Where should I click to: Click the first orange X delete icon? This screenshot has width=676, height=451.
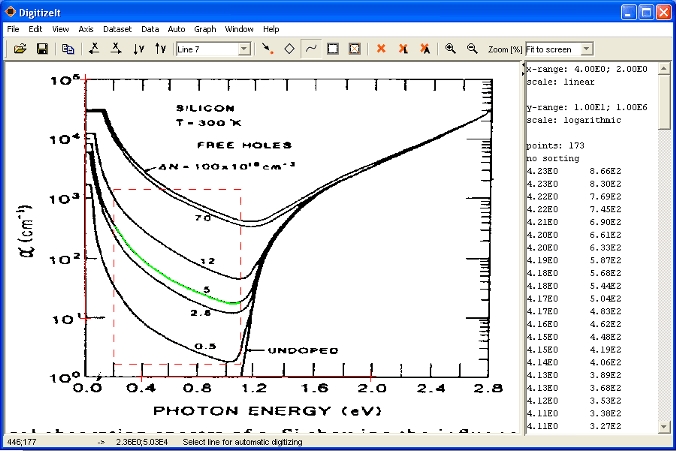(381, 48)
